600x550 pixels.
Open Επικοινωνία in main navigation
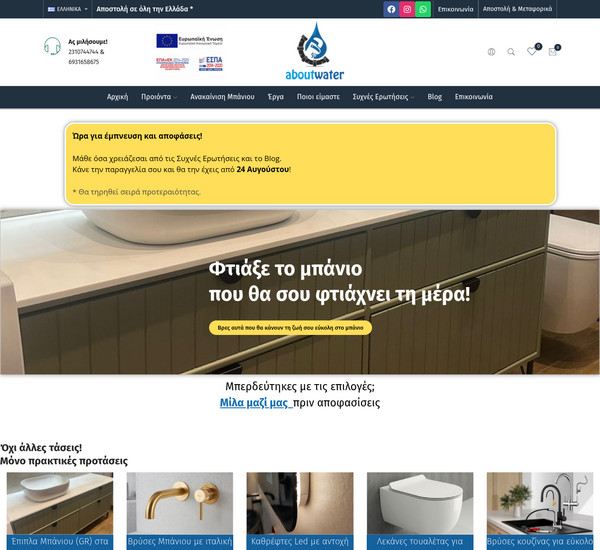[474, 97]
